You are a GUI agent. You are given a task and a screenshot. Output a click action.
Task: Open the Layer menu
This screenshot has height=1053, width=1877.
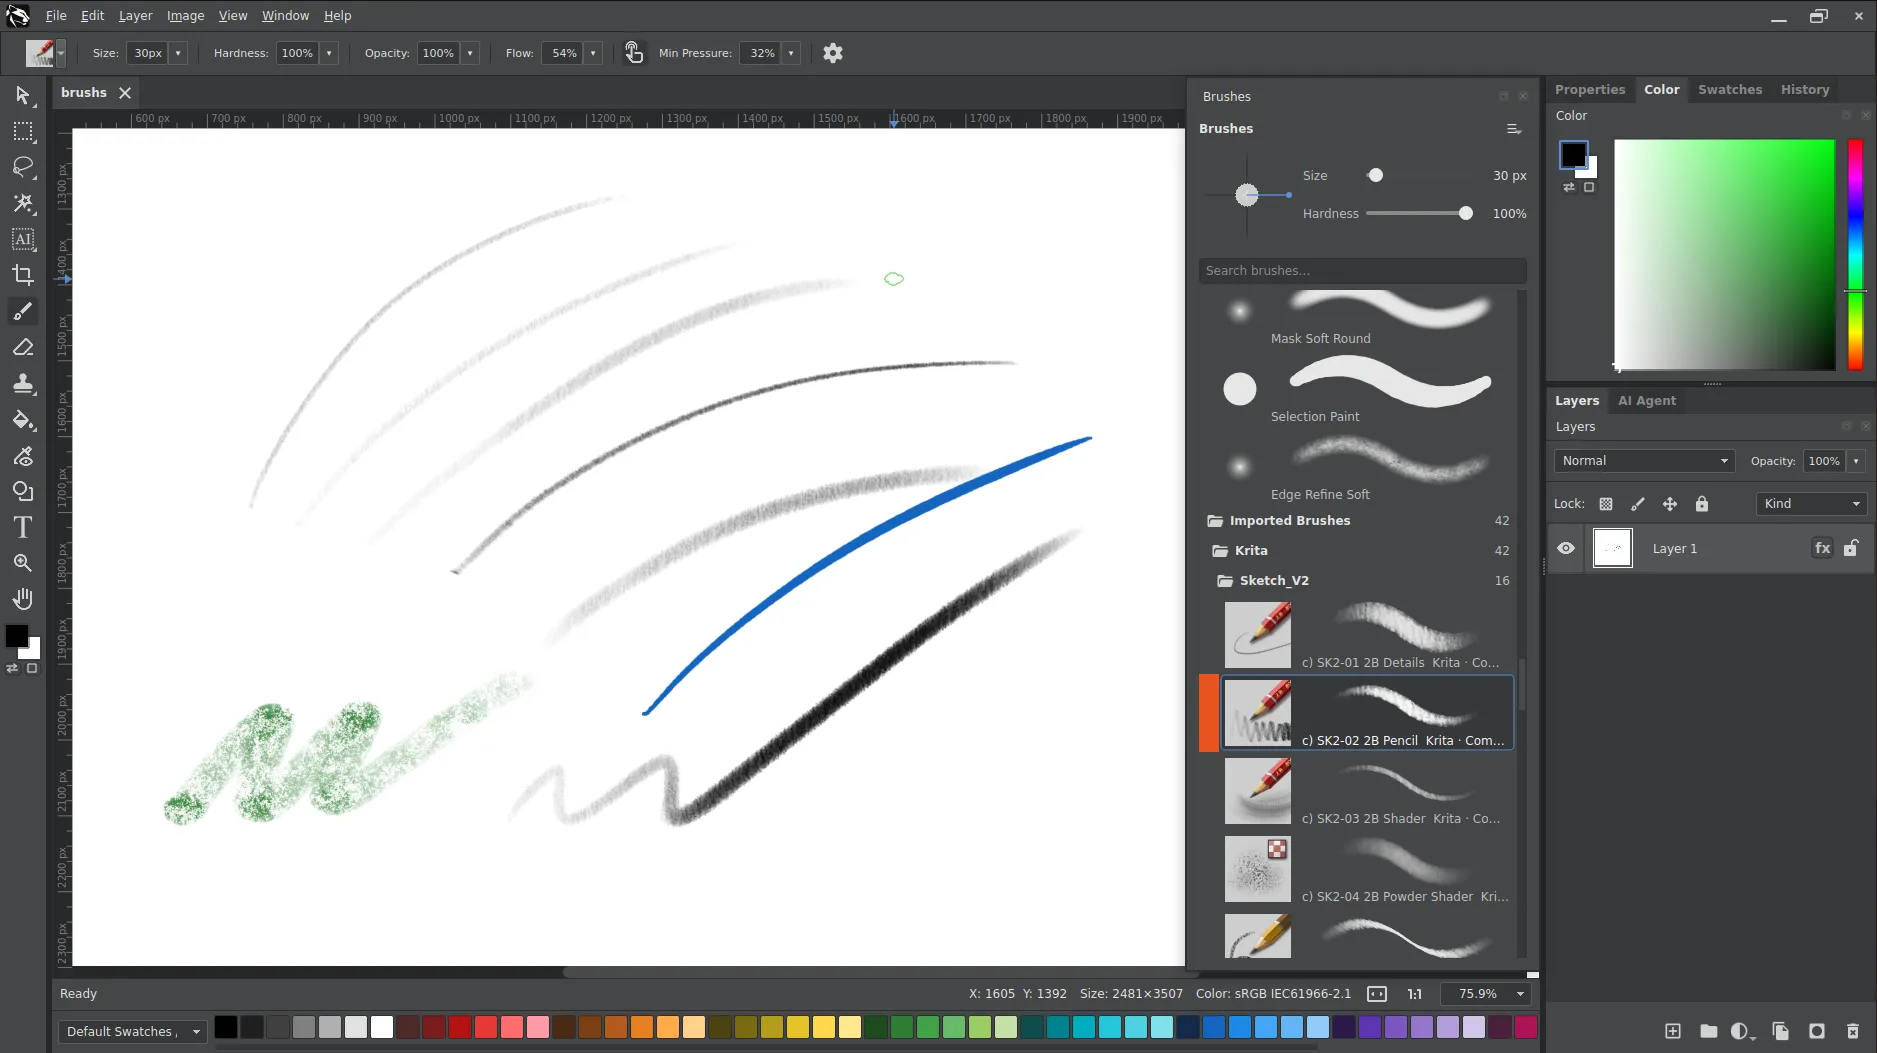click(135, 16)
